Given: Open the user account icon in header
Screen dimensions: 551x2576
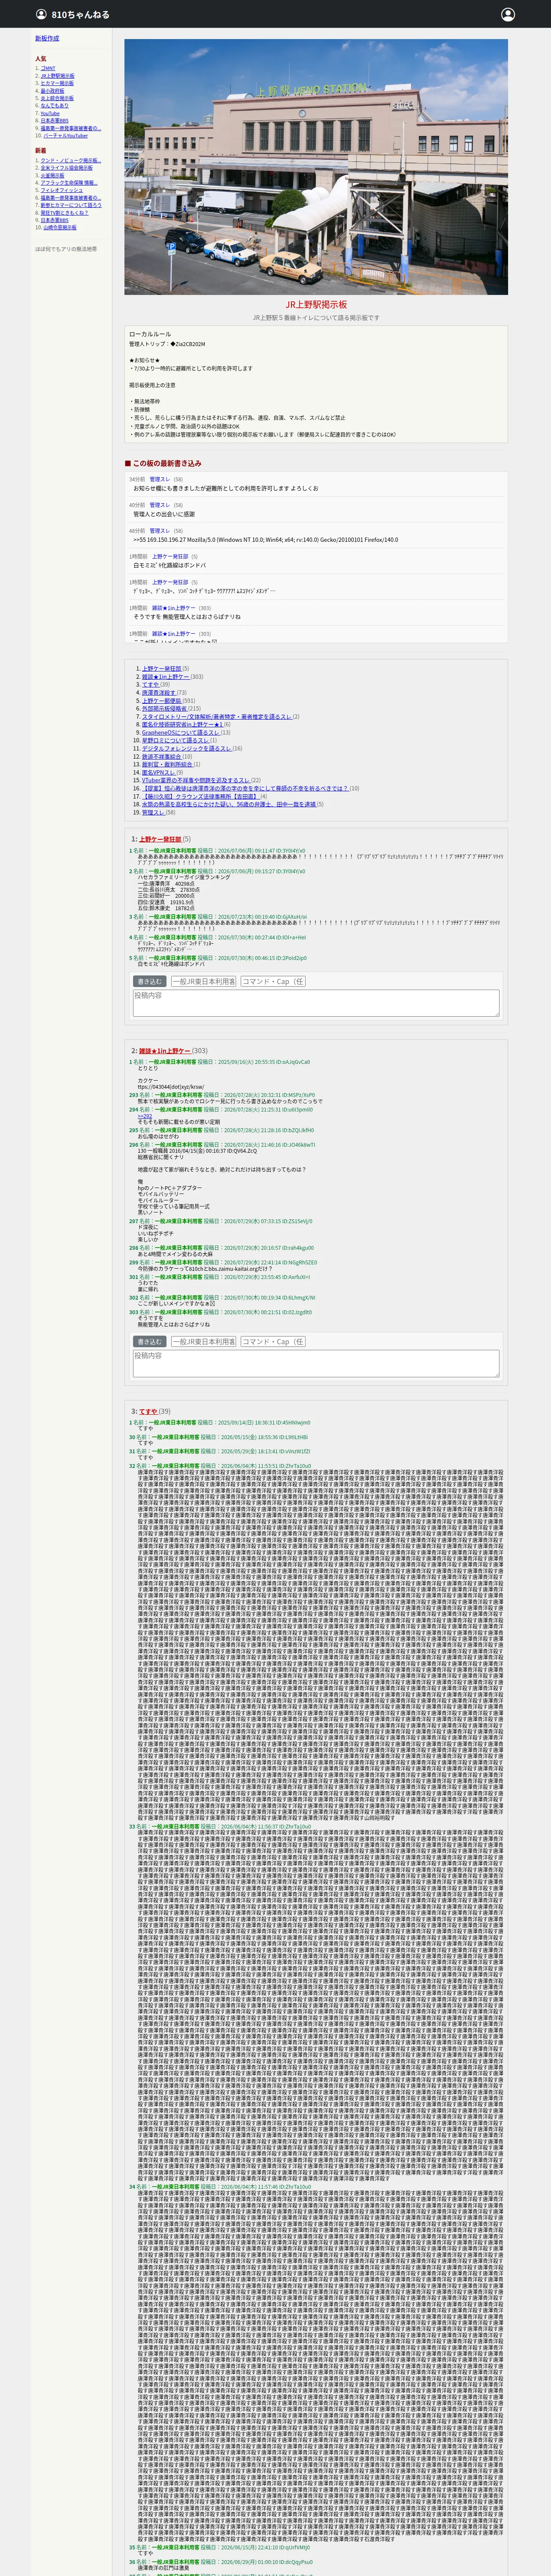Looking at the screenshot, I should [x=508, y=15].
